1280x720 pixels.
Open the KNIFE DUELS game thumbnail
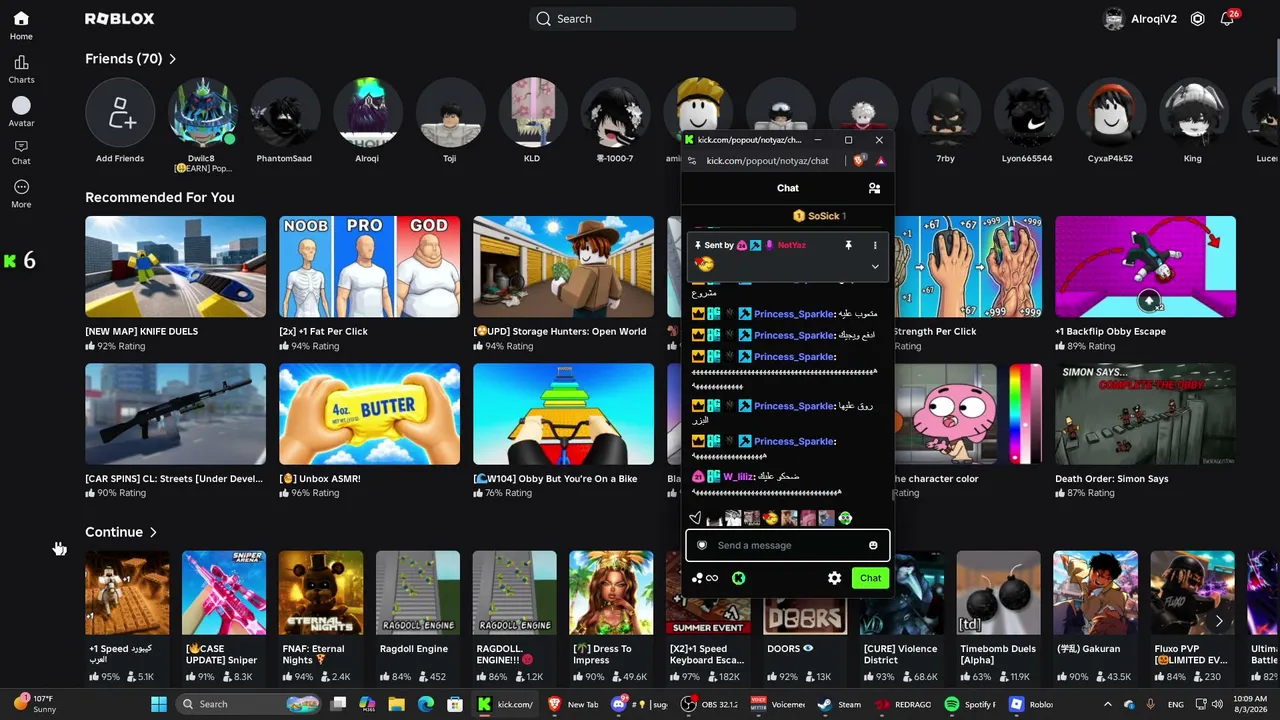point(175,266)
